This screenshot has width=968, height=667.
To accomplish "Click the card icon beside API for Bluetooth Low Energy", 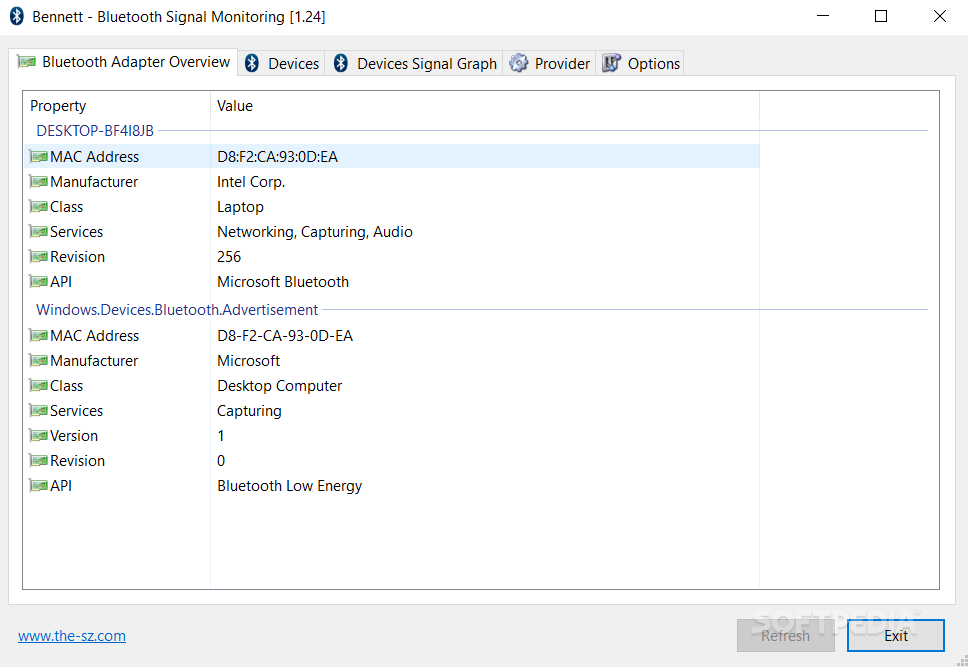I will click(x=39, y=486).
